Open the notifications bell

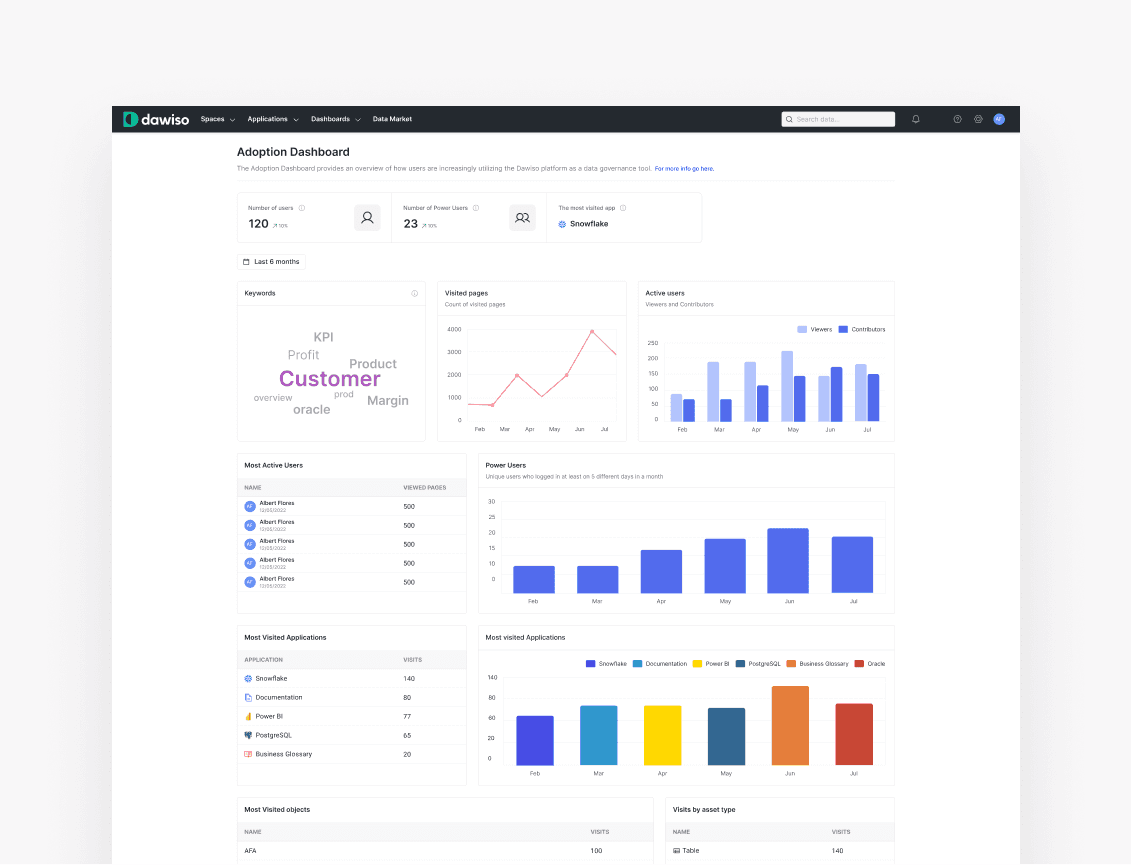(915, 119)
